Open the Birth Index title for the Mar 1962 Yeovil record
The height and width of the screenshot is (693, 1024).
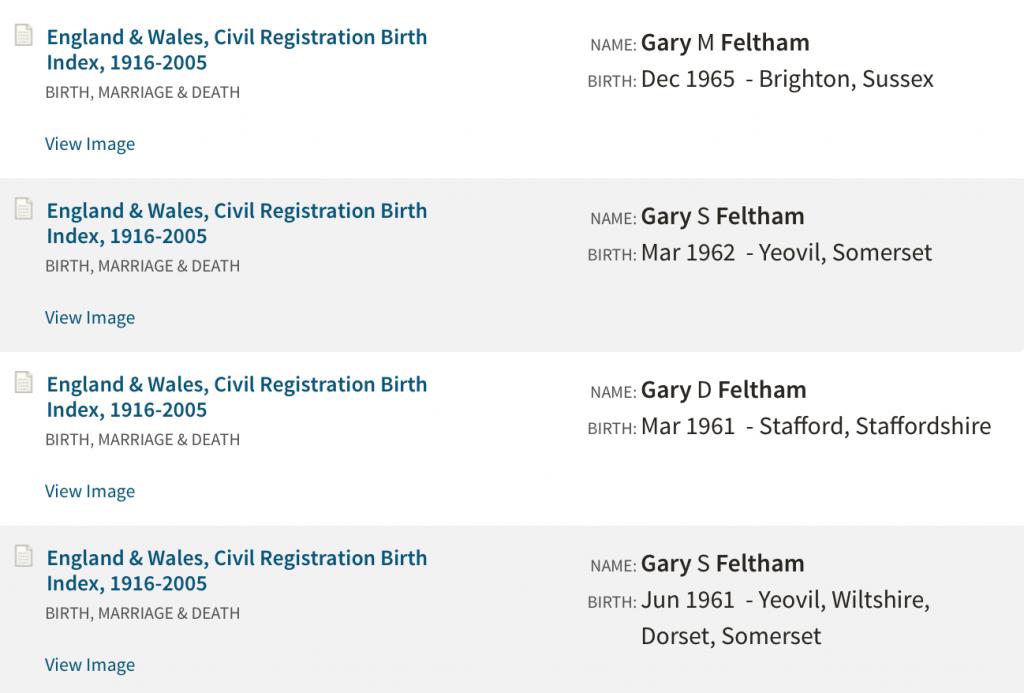(x=236, y=223)
